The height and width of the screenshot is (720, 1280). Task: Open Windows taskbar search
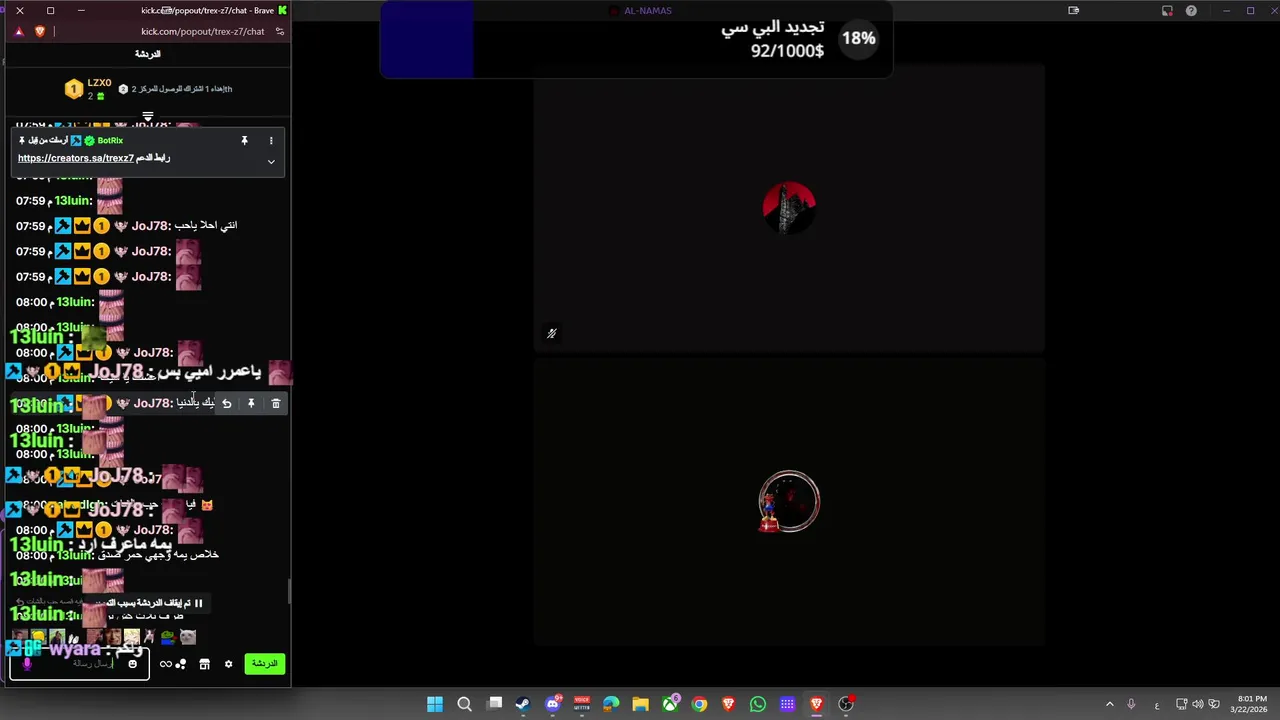465,704
